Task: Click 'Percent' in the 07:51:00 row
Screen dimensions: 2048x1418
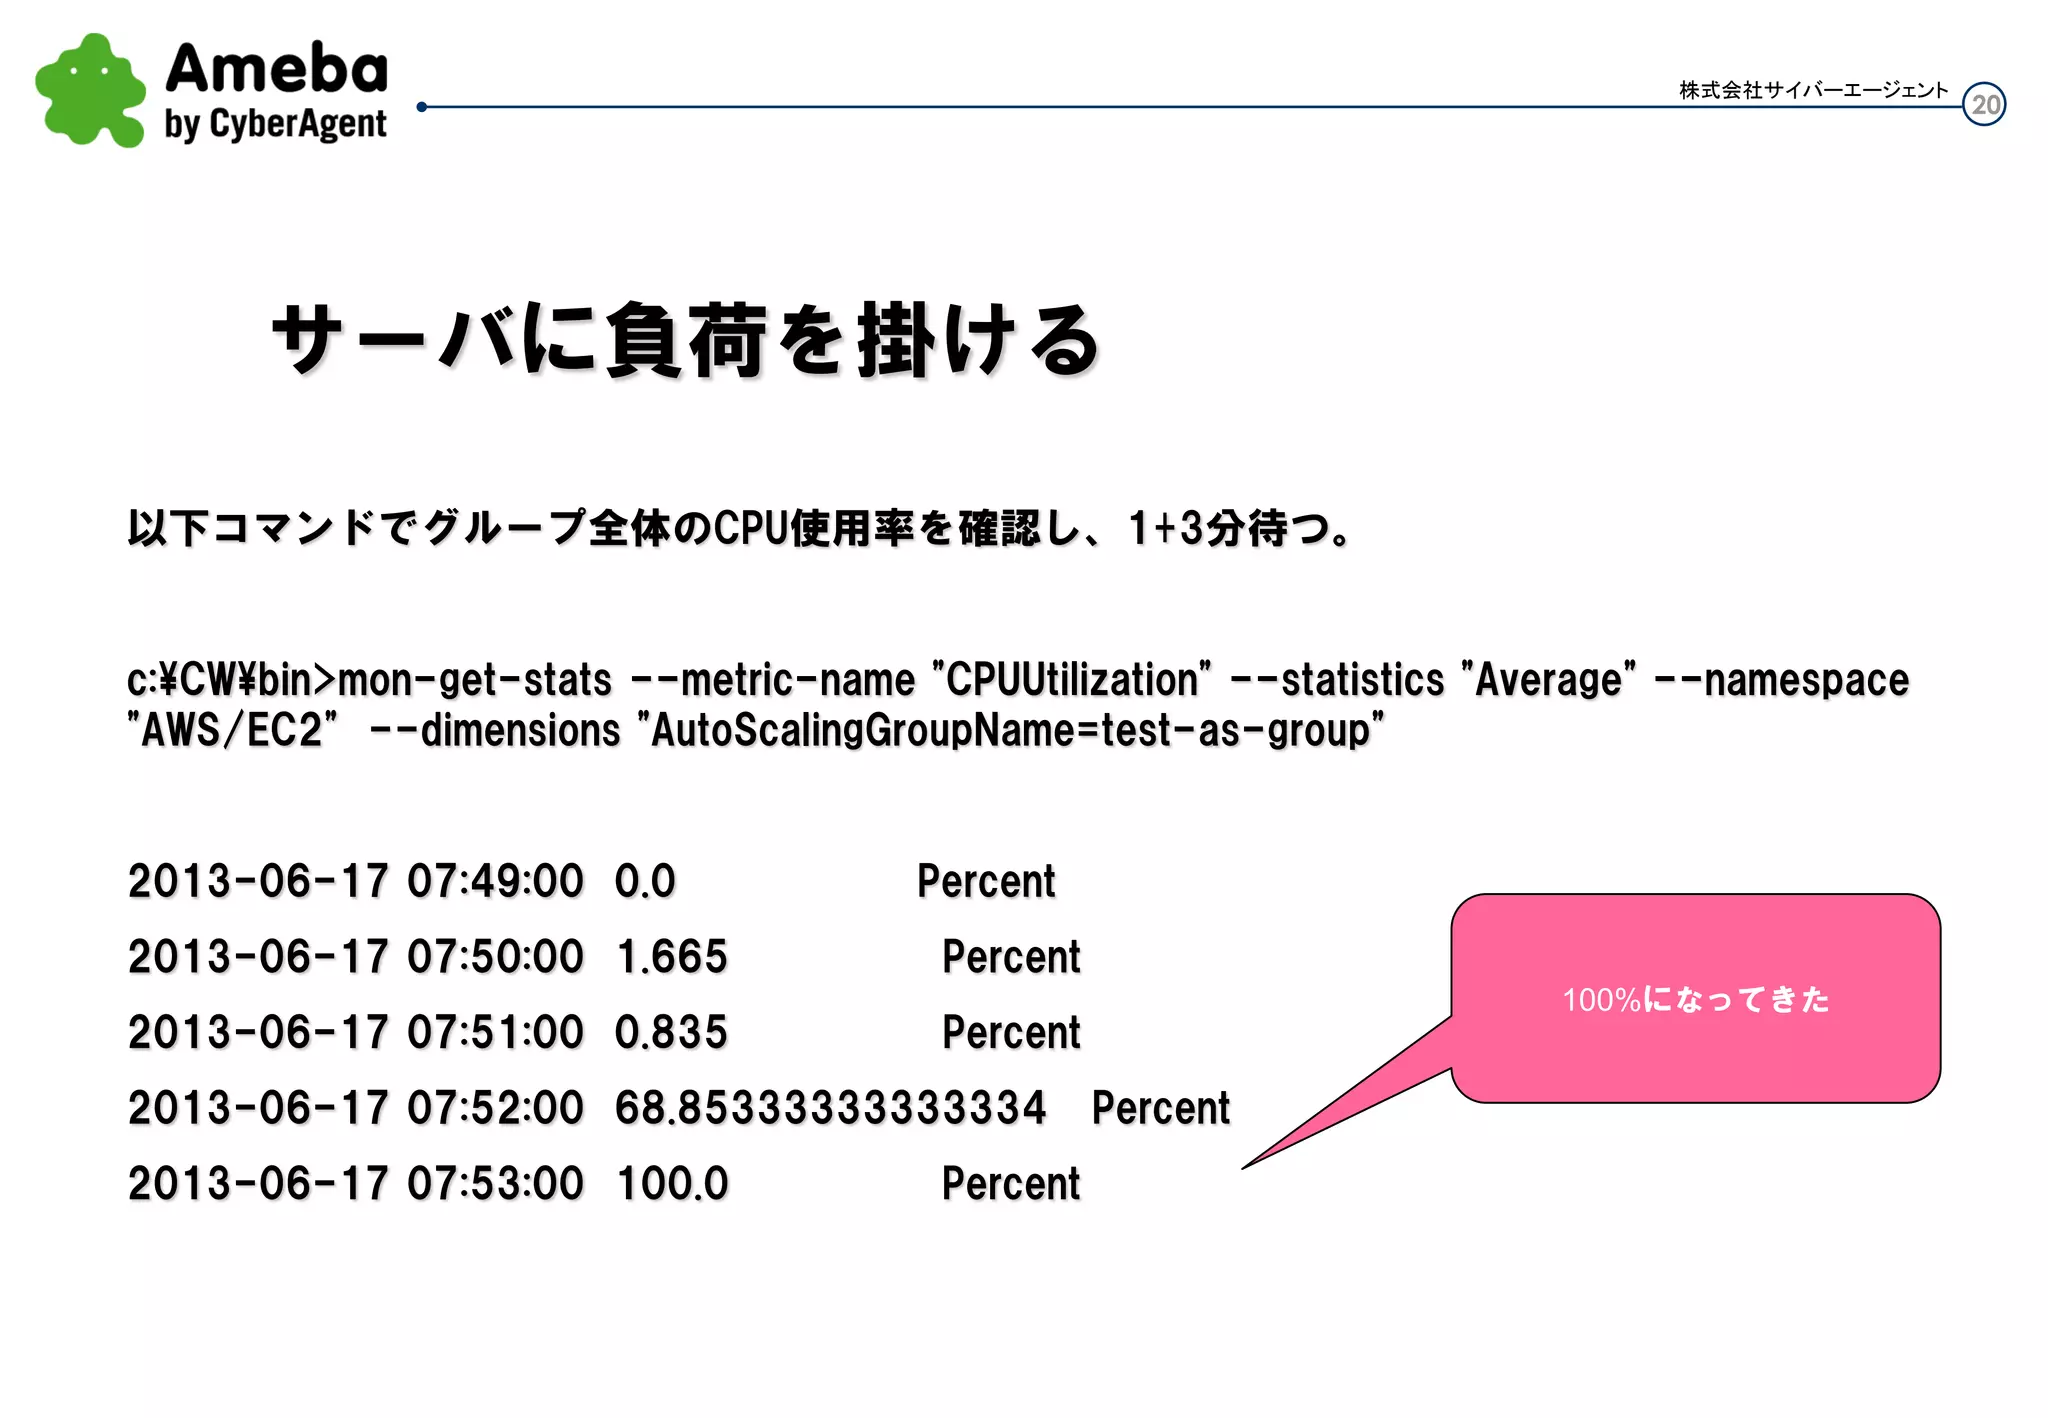Action: coord(1011,1032)
